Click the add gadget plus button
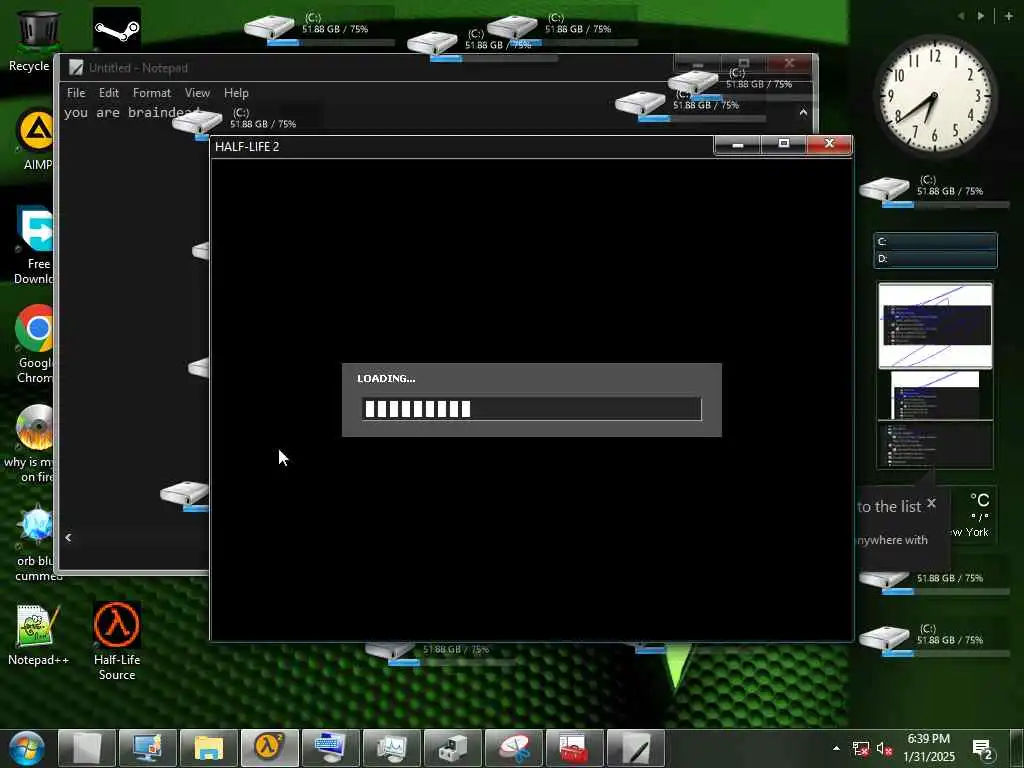Image resolution: width=1024 pixels, height=768 pixels. pyautogui.click(x=1009, y=16)
